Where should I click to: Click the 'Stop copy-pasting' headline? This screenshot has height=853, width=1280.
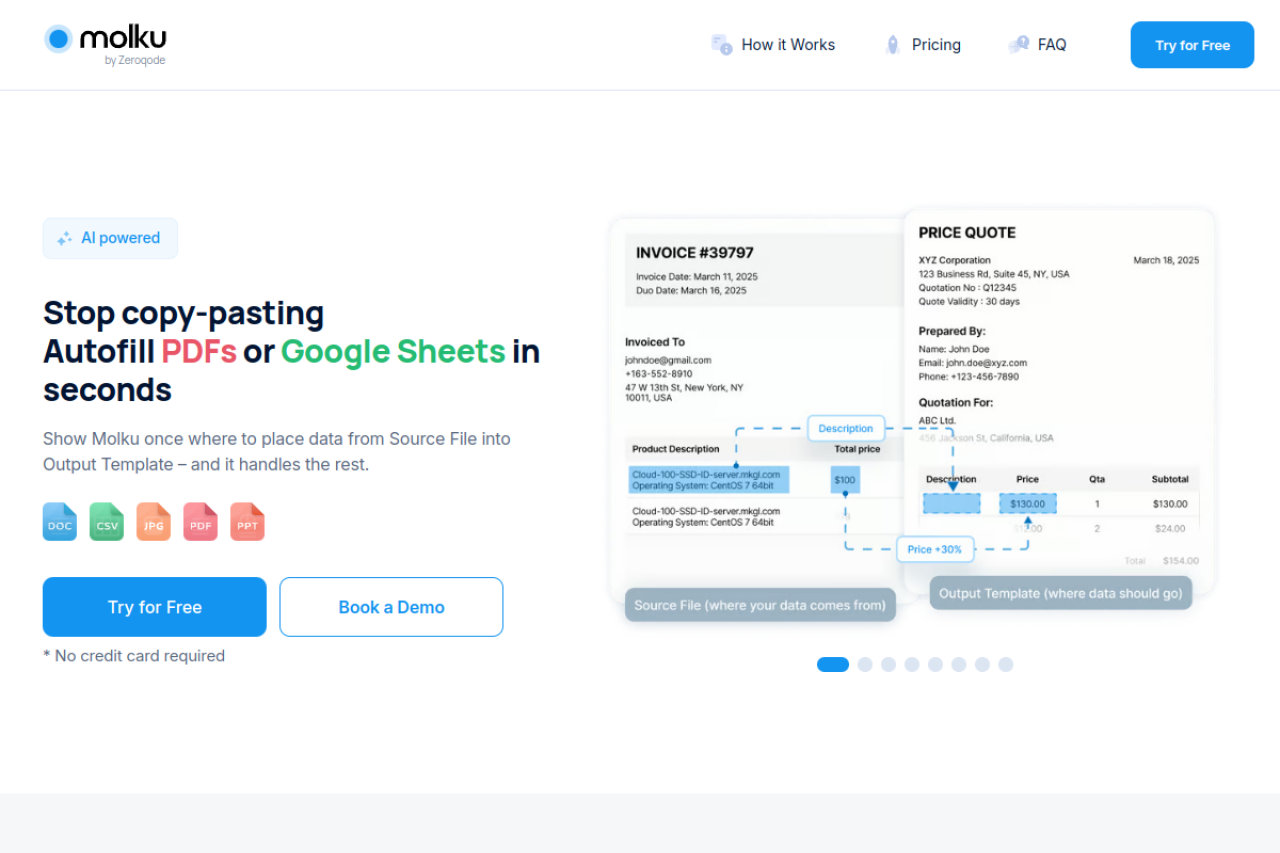pos(184,313)
